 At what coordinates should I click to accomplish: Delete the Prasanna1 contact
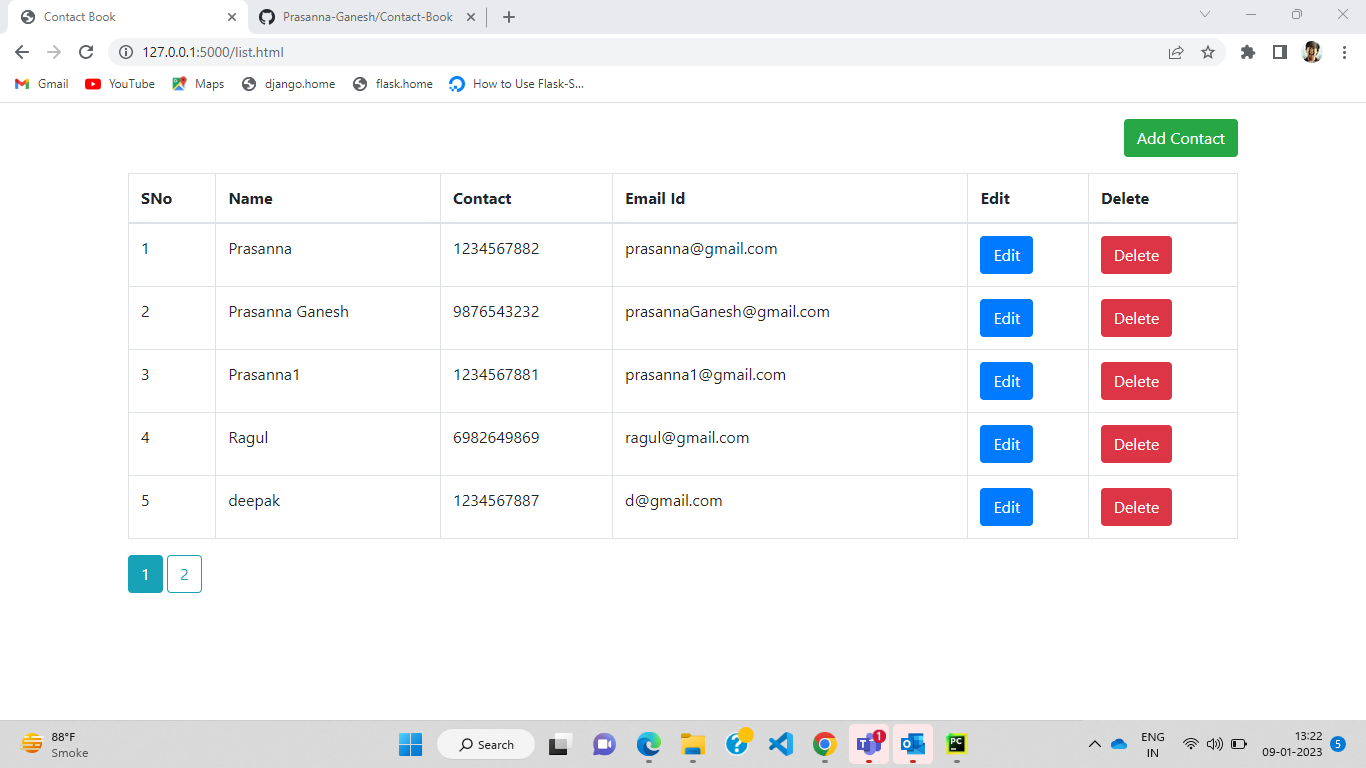tap(1136, 381)
